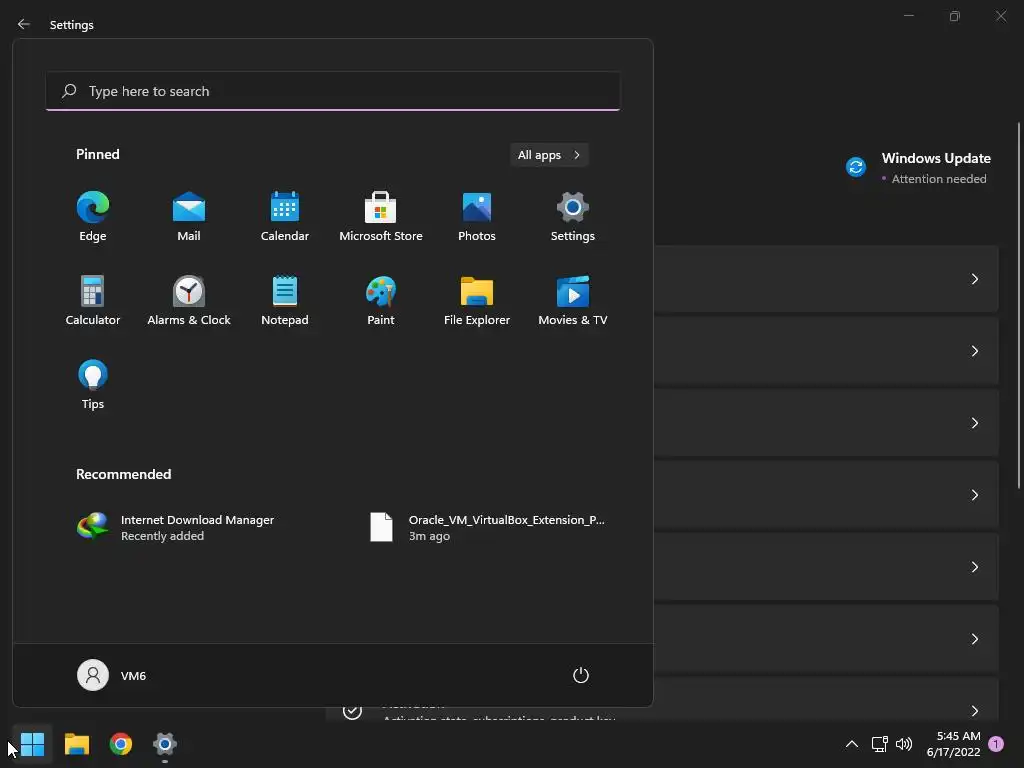Click the Windows Start button on taskbar
1024x768 pixels.
32,744
